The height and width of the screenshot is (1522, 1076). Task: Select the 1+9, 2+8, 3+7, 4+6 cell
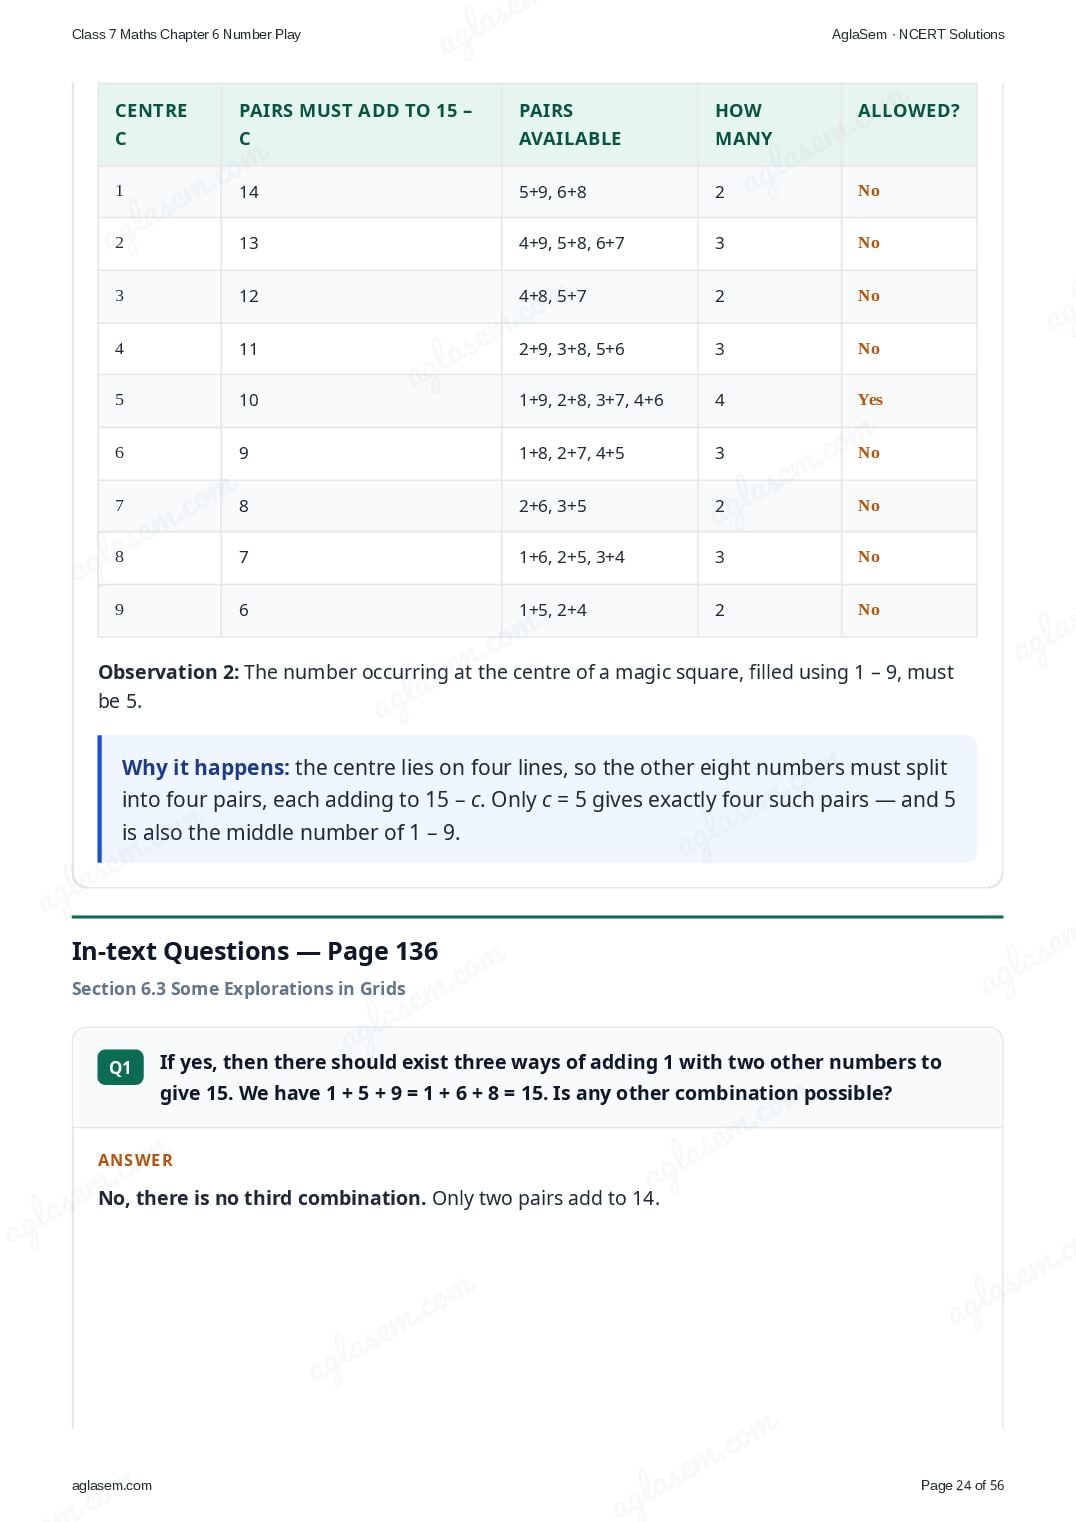tap(599, 401)
